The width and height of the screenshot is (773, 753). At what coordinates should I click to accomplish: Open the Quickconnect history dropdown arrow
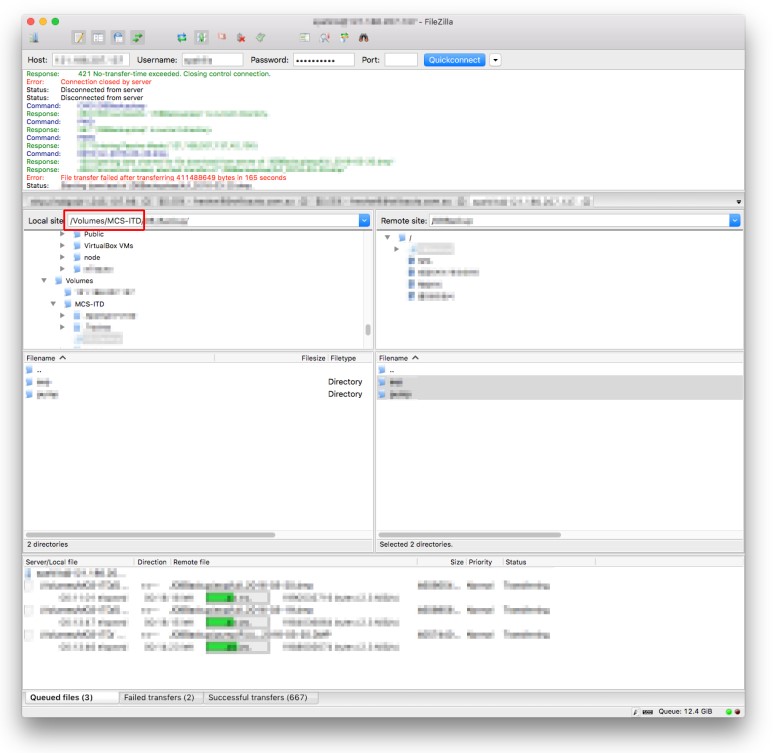pos(495,60)
